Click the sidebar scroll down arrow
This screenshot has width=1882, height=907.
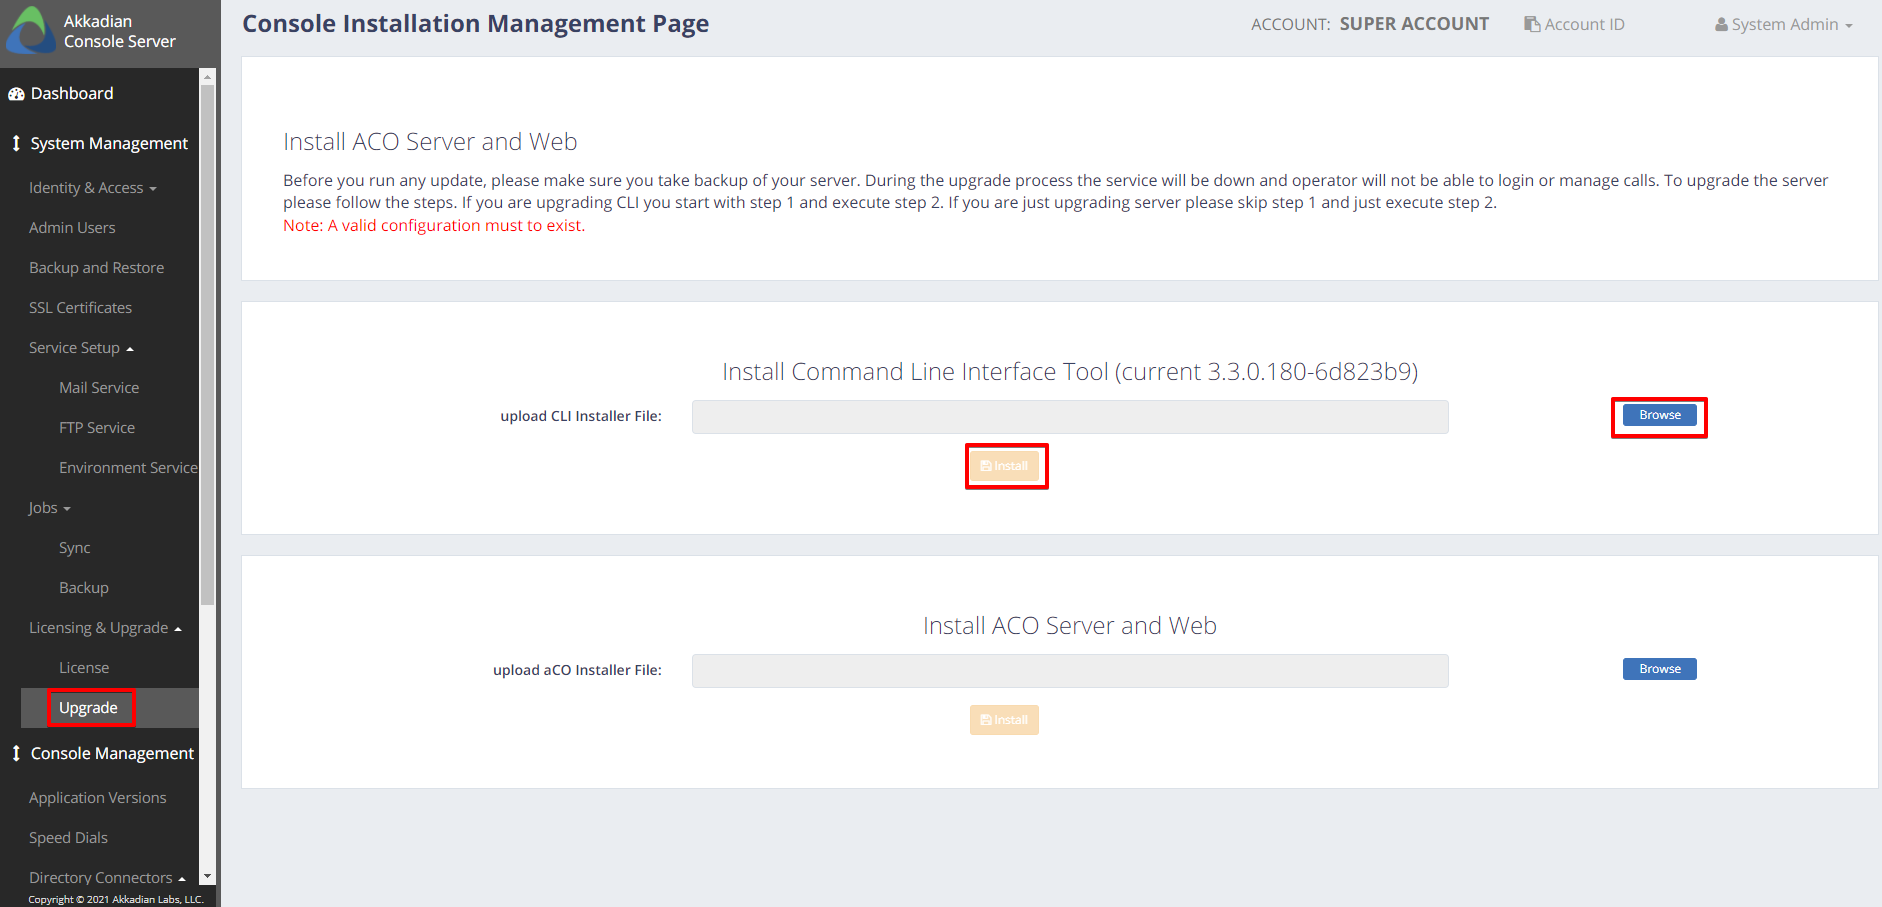[208, 877]
